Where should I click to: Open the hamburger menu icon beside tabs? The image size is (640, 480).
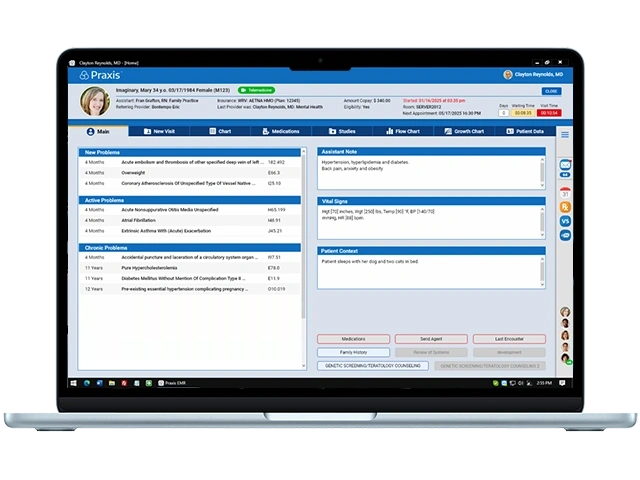pos(564,133)
